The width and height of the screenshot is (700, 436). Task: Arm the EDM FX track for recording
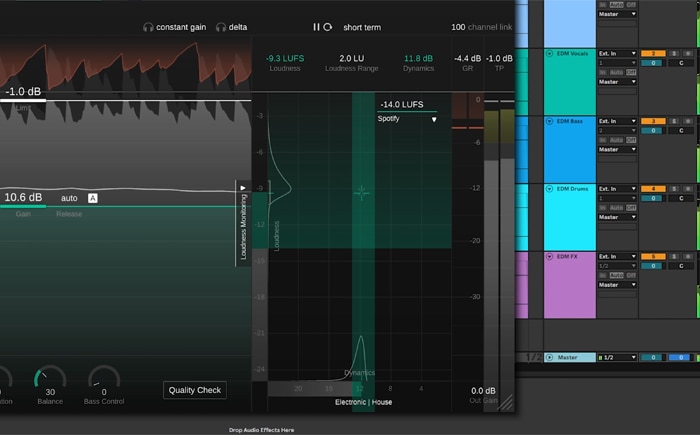pyautogui.click(x=688, y=257)
